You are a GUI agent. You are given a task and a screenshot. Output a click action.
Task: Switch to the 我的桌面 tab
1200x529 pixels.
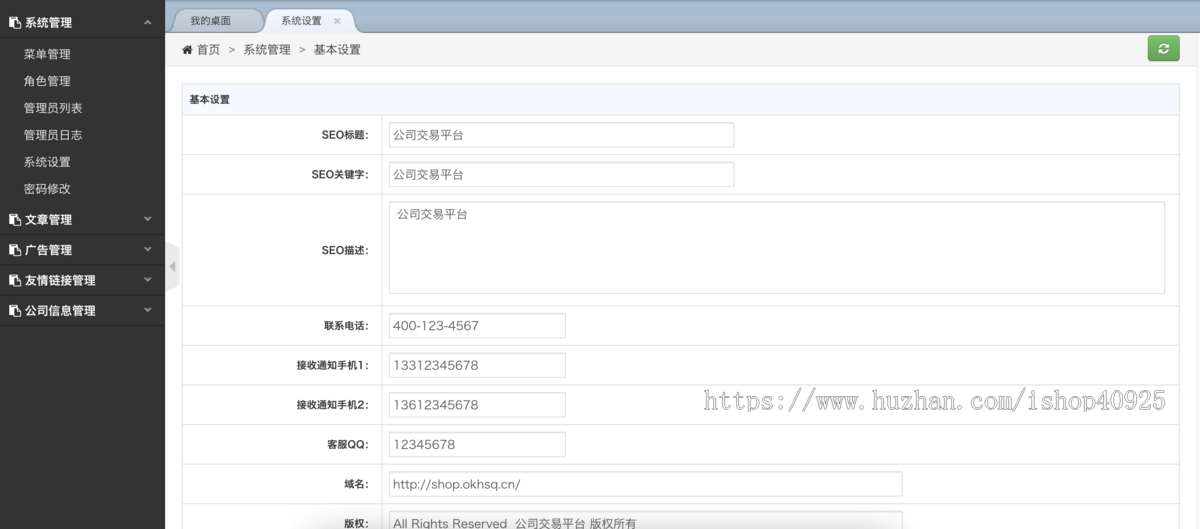(x=212, y=21)
